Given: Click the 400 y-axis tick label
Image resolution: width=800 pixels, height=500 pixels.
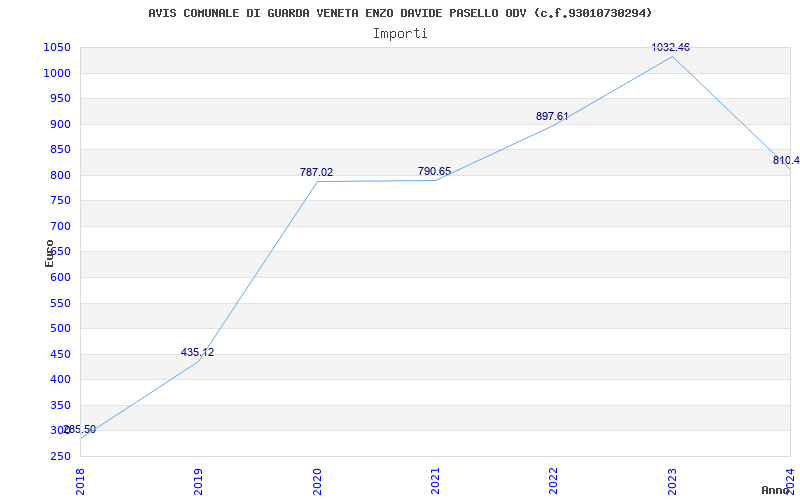Looking at the screenshot, I should (x=60, y=380).
